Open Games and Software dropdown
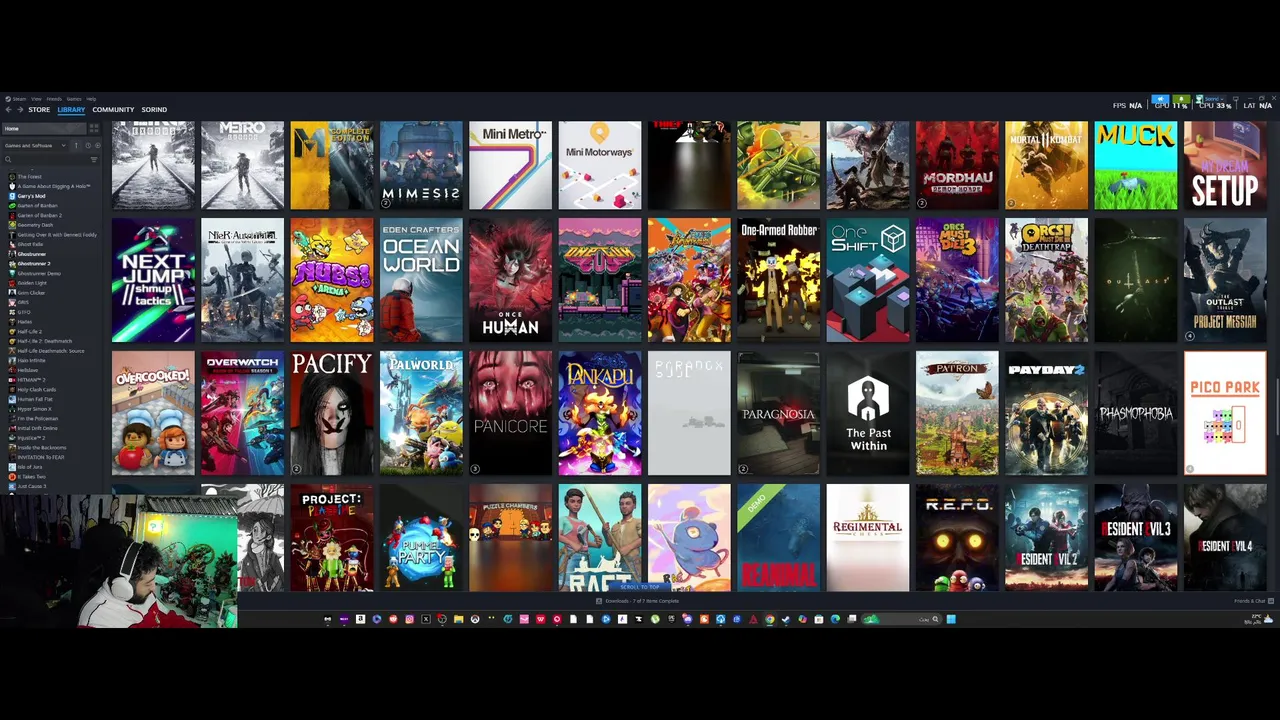This screenshot has width=1280, height=720. pos(35,146)
